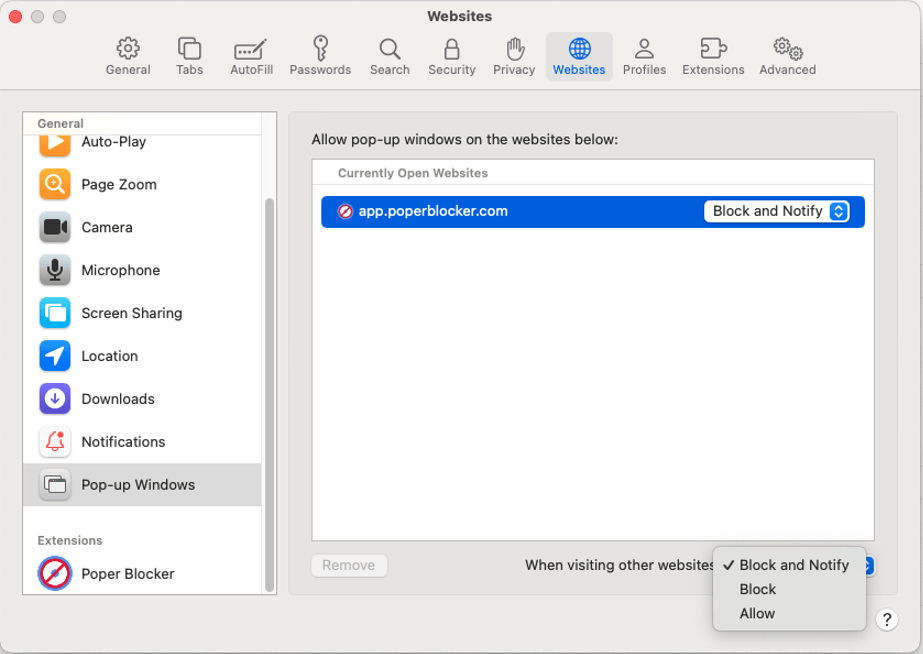Choose Allow from the open menu
Viewport: 923px width, 654px height.
pos(757,613)
